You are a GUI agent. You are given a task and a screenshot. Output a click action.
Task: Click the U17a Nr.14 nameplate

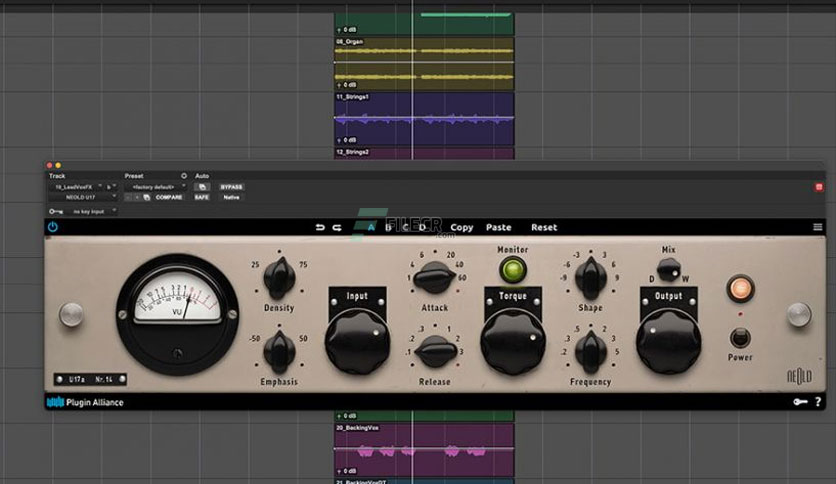coord(90,380)
